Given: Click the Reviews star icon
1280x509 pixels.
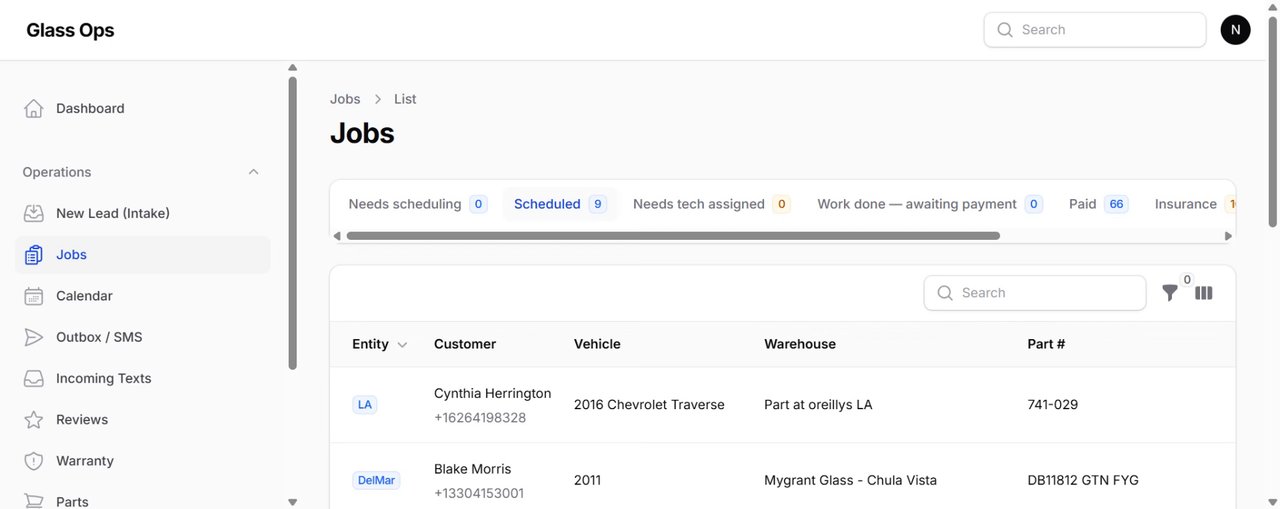Looking at the screenshot, I should pyautogui.click(x=34, y=420).
